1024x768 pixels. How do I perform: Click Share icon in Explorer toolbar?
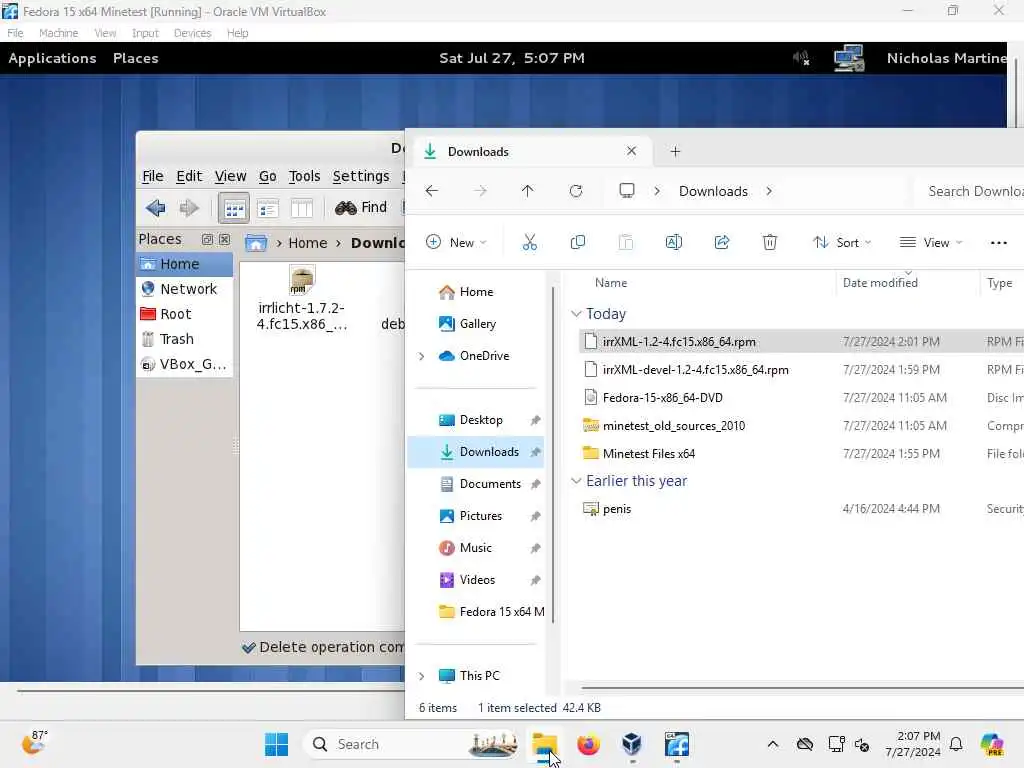tap(722, 242)
